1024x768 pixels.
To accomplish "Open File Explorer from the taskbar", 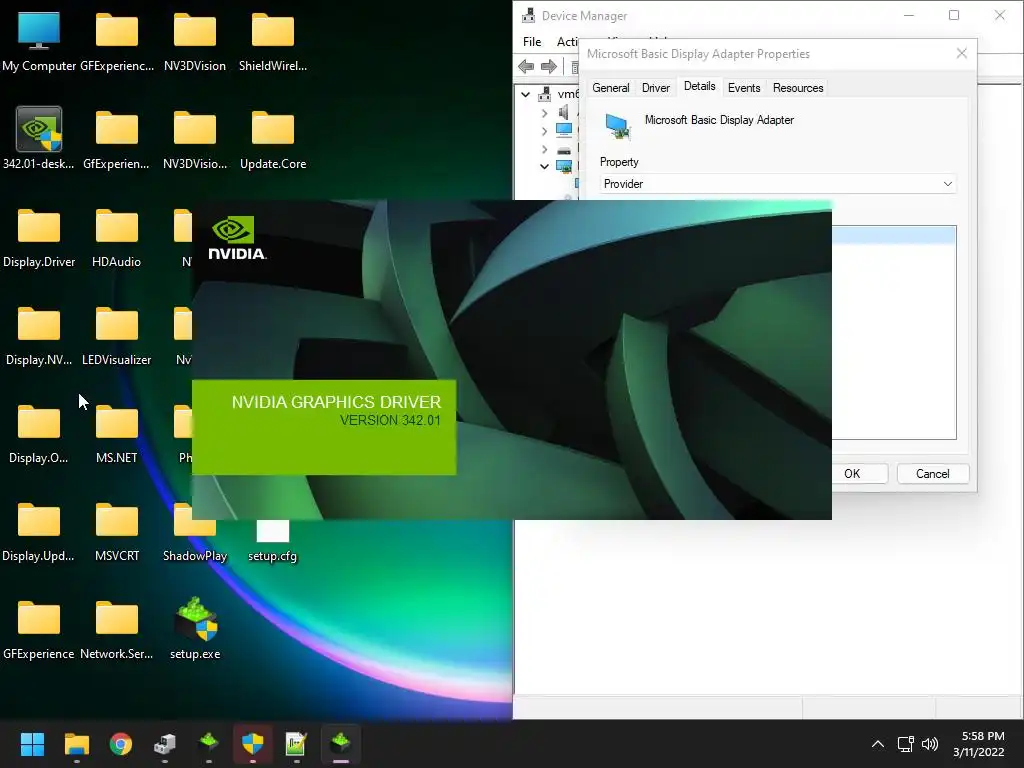I will (76, 744).
